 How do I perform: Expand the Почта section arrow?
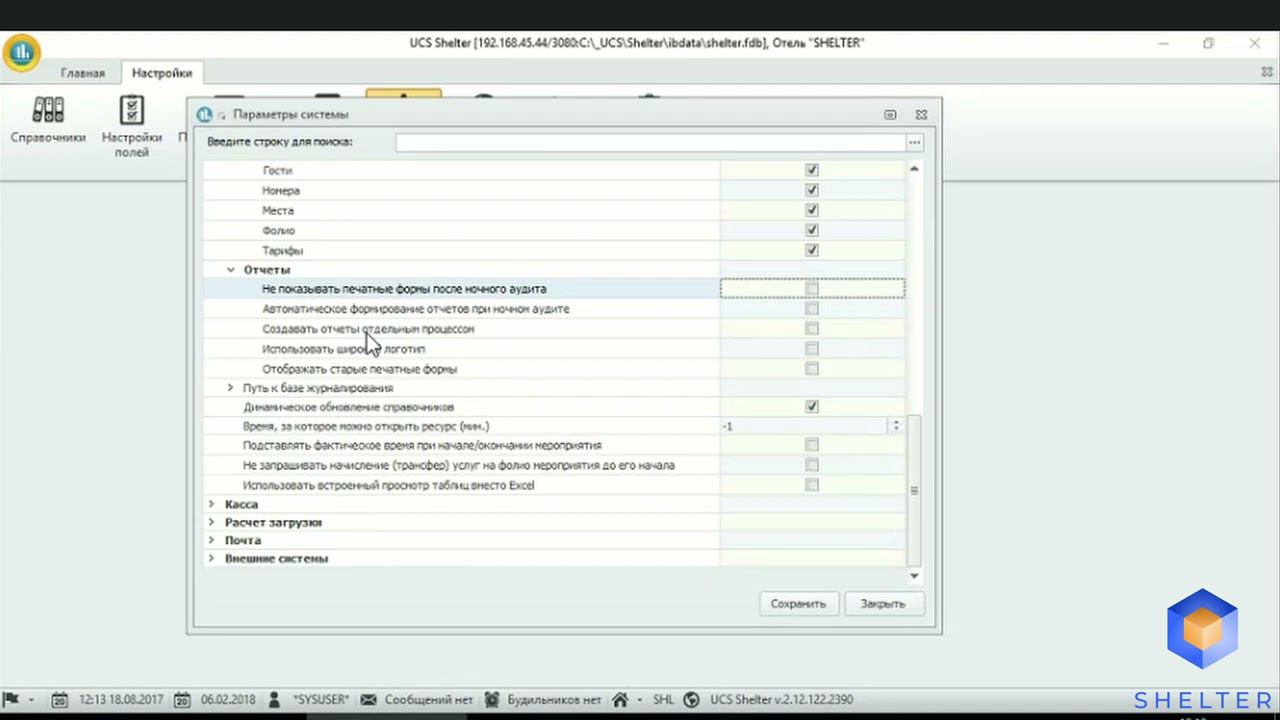point(211,540)
